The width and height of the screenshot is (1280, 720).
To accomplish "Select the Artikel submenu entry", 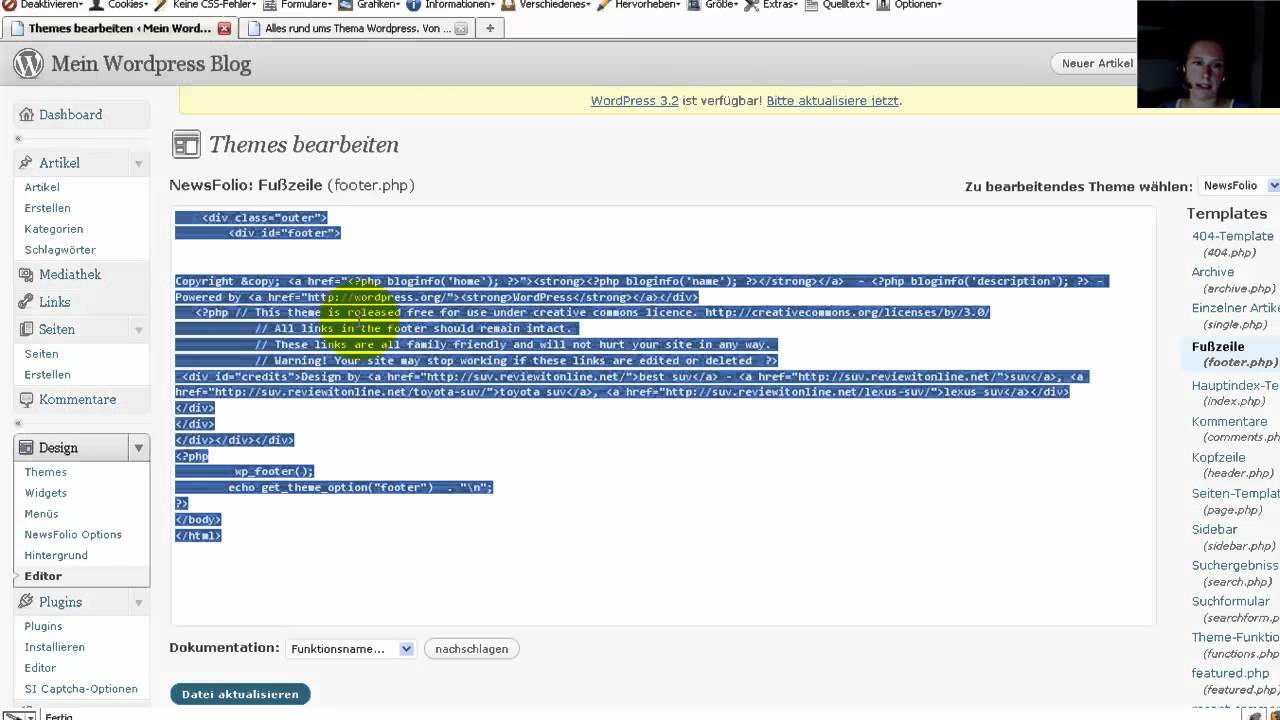I will coord(42,187).
